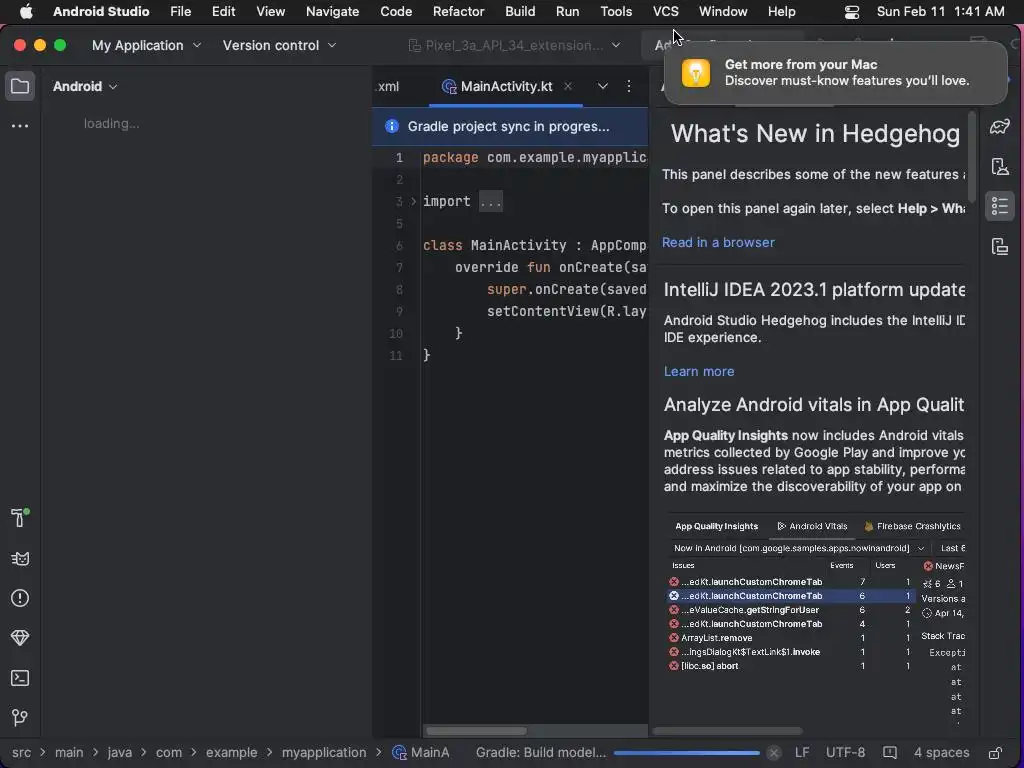This screenshot has width=1024, height=768.
Task: Click the Assistant panel vertical scrollbar
Action: tap(971, 157)
